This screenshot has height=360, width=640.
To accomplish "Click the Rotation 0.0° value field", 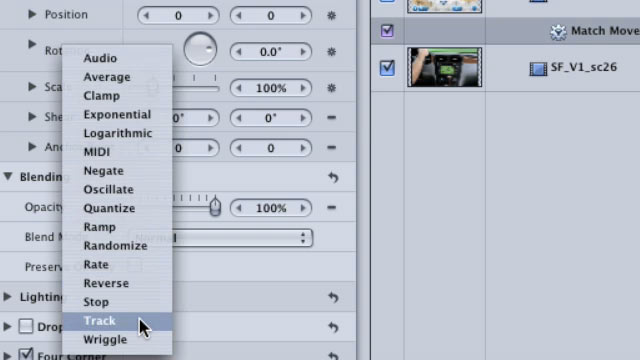I will (x=271, y=52).
